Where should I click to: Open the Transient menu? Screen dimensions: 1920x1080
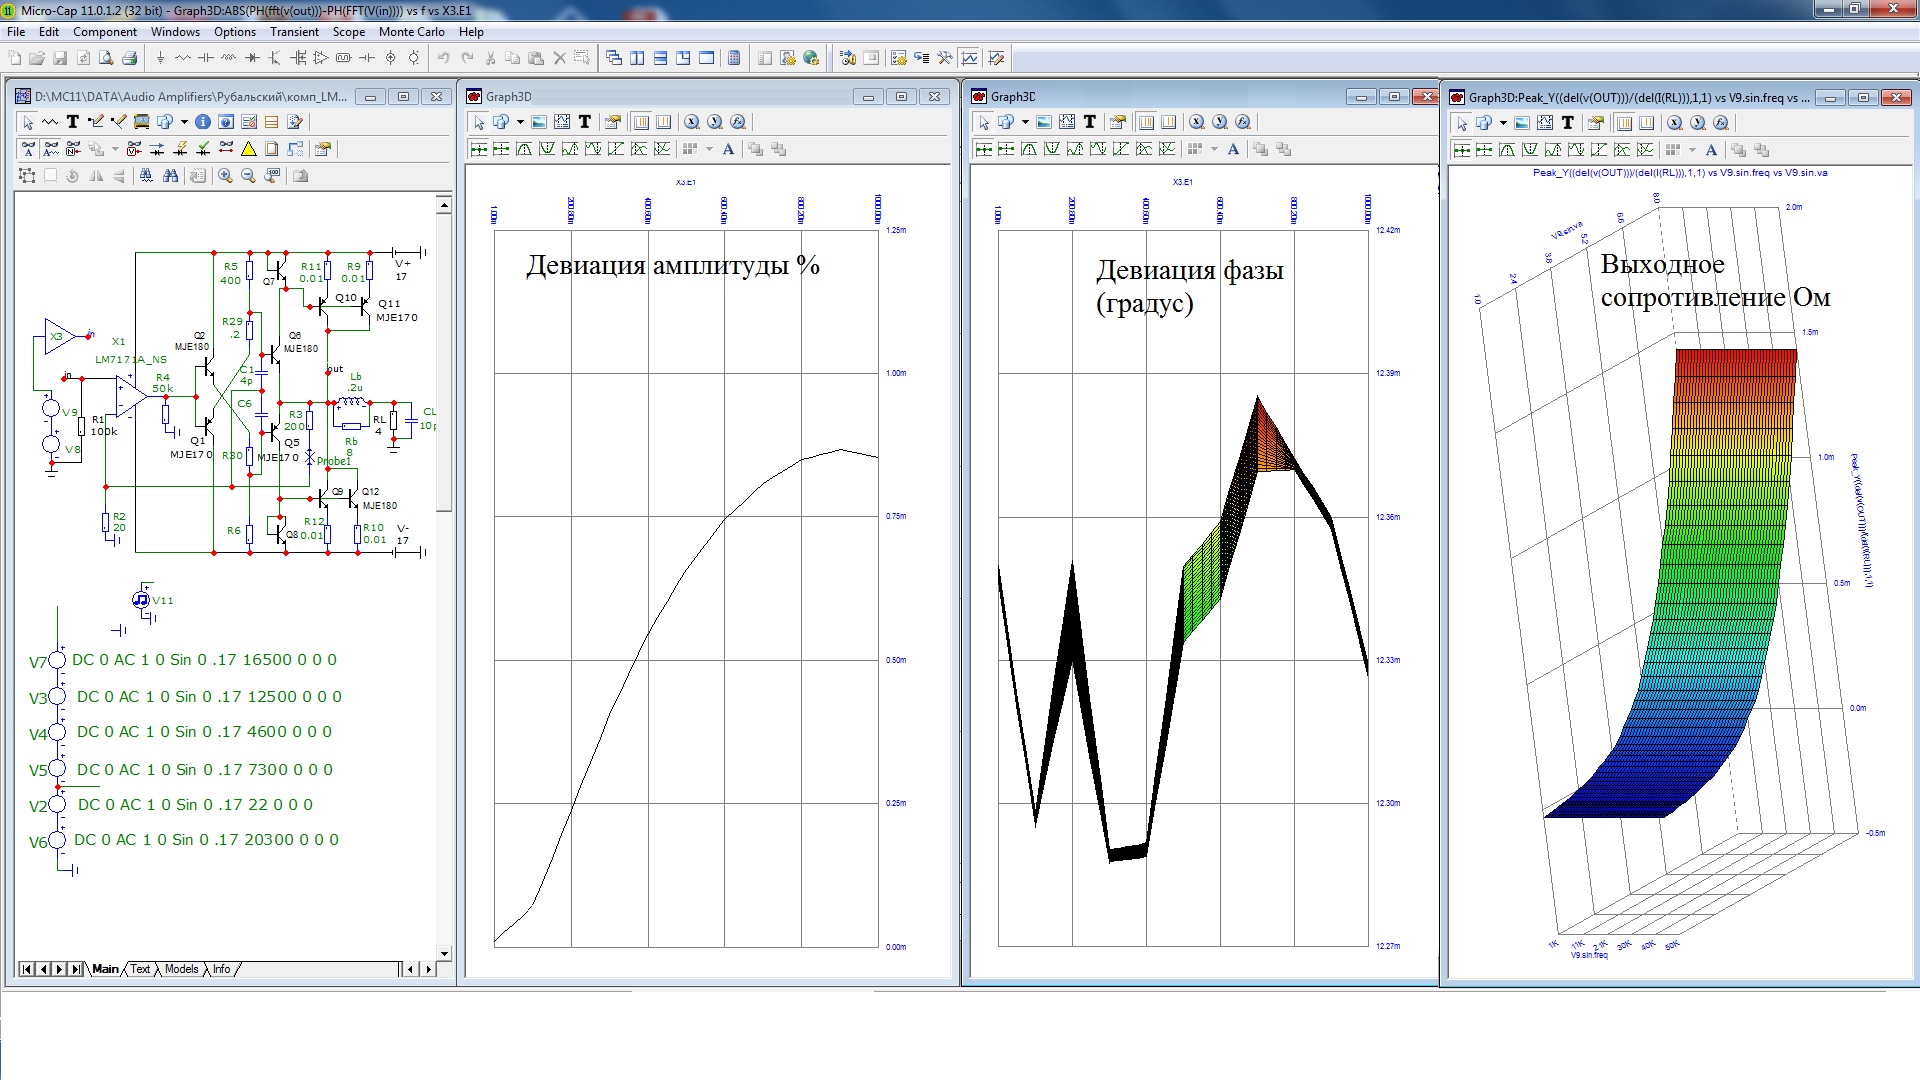pos(294,32)
